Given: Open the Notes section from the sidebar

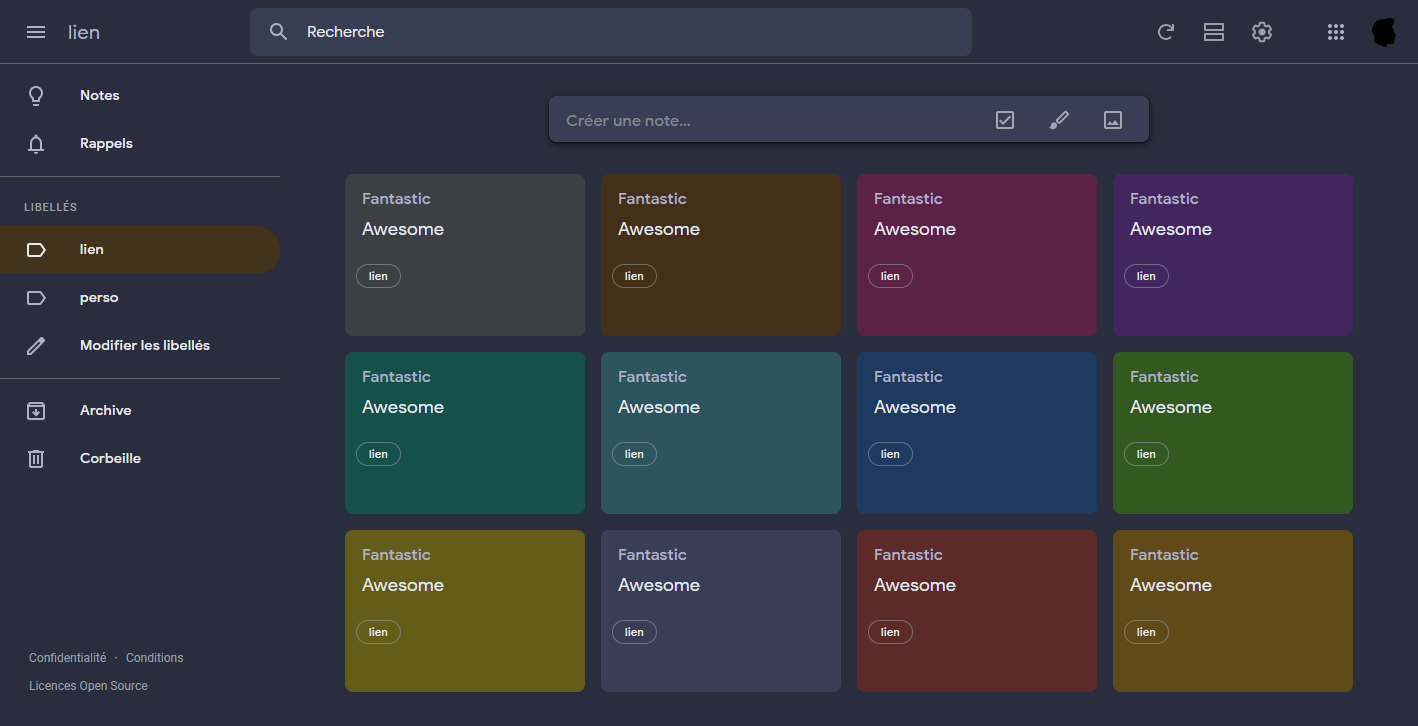Looking at the screenshot, I should 99,95.
